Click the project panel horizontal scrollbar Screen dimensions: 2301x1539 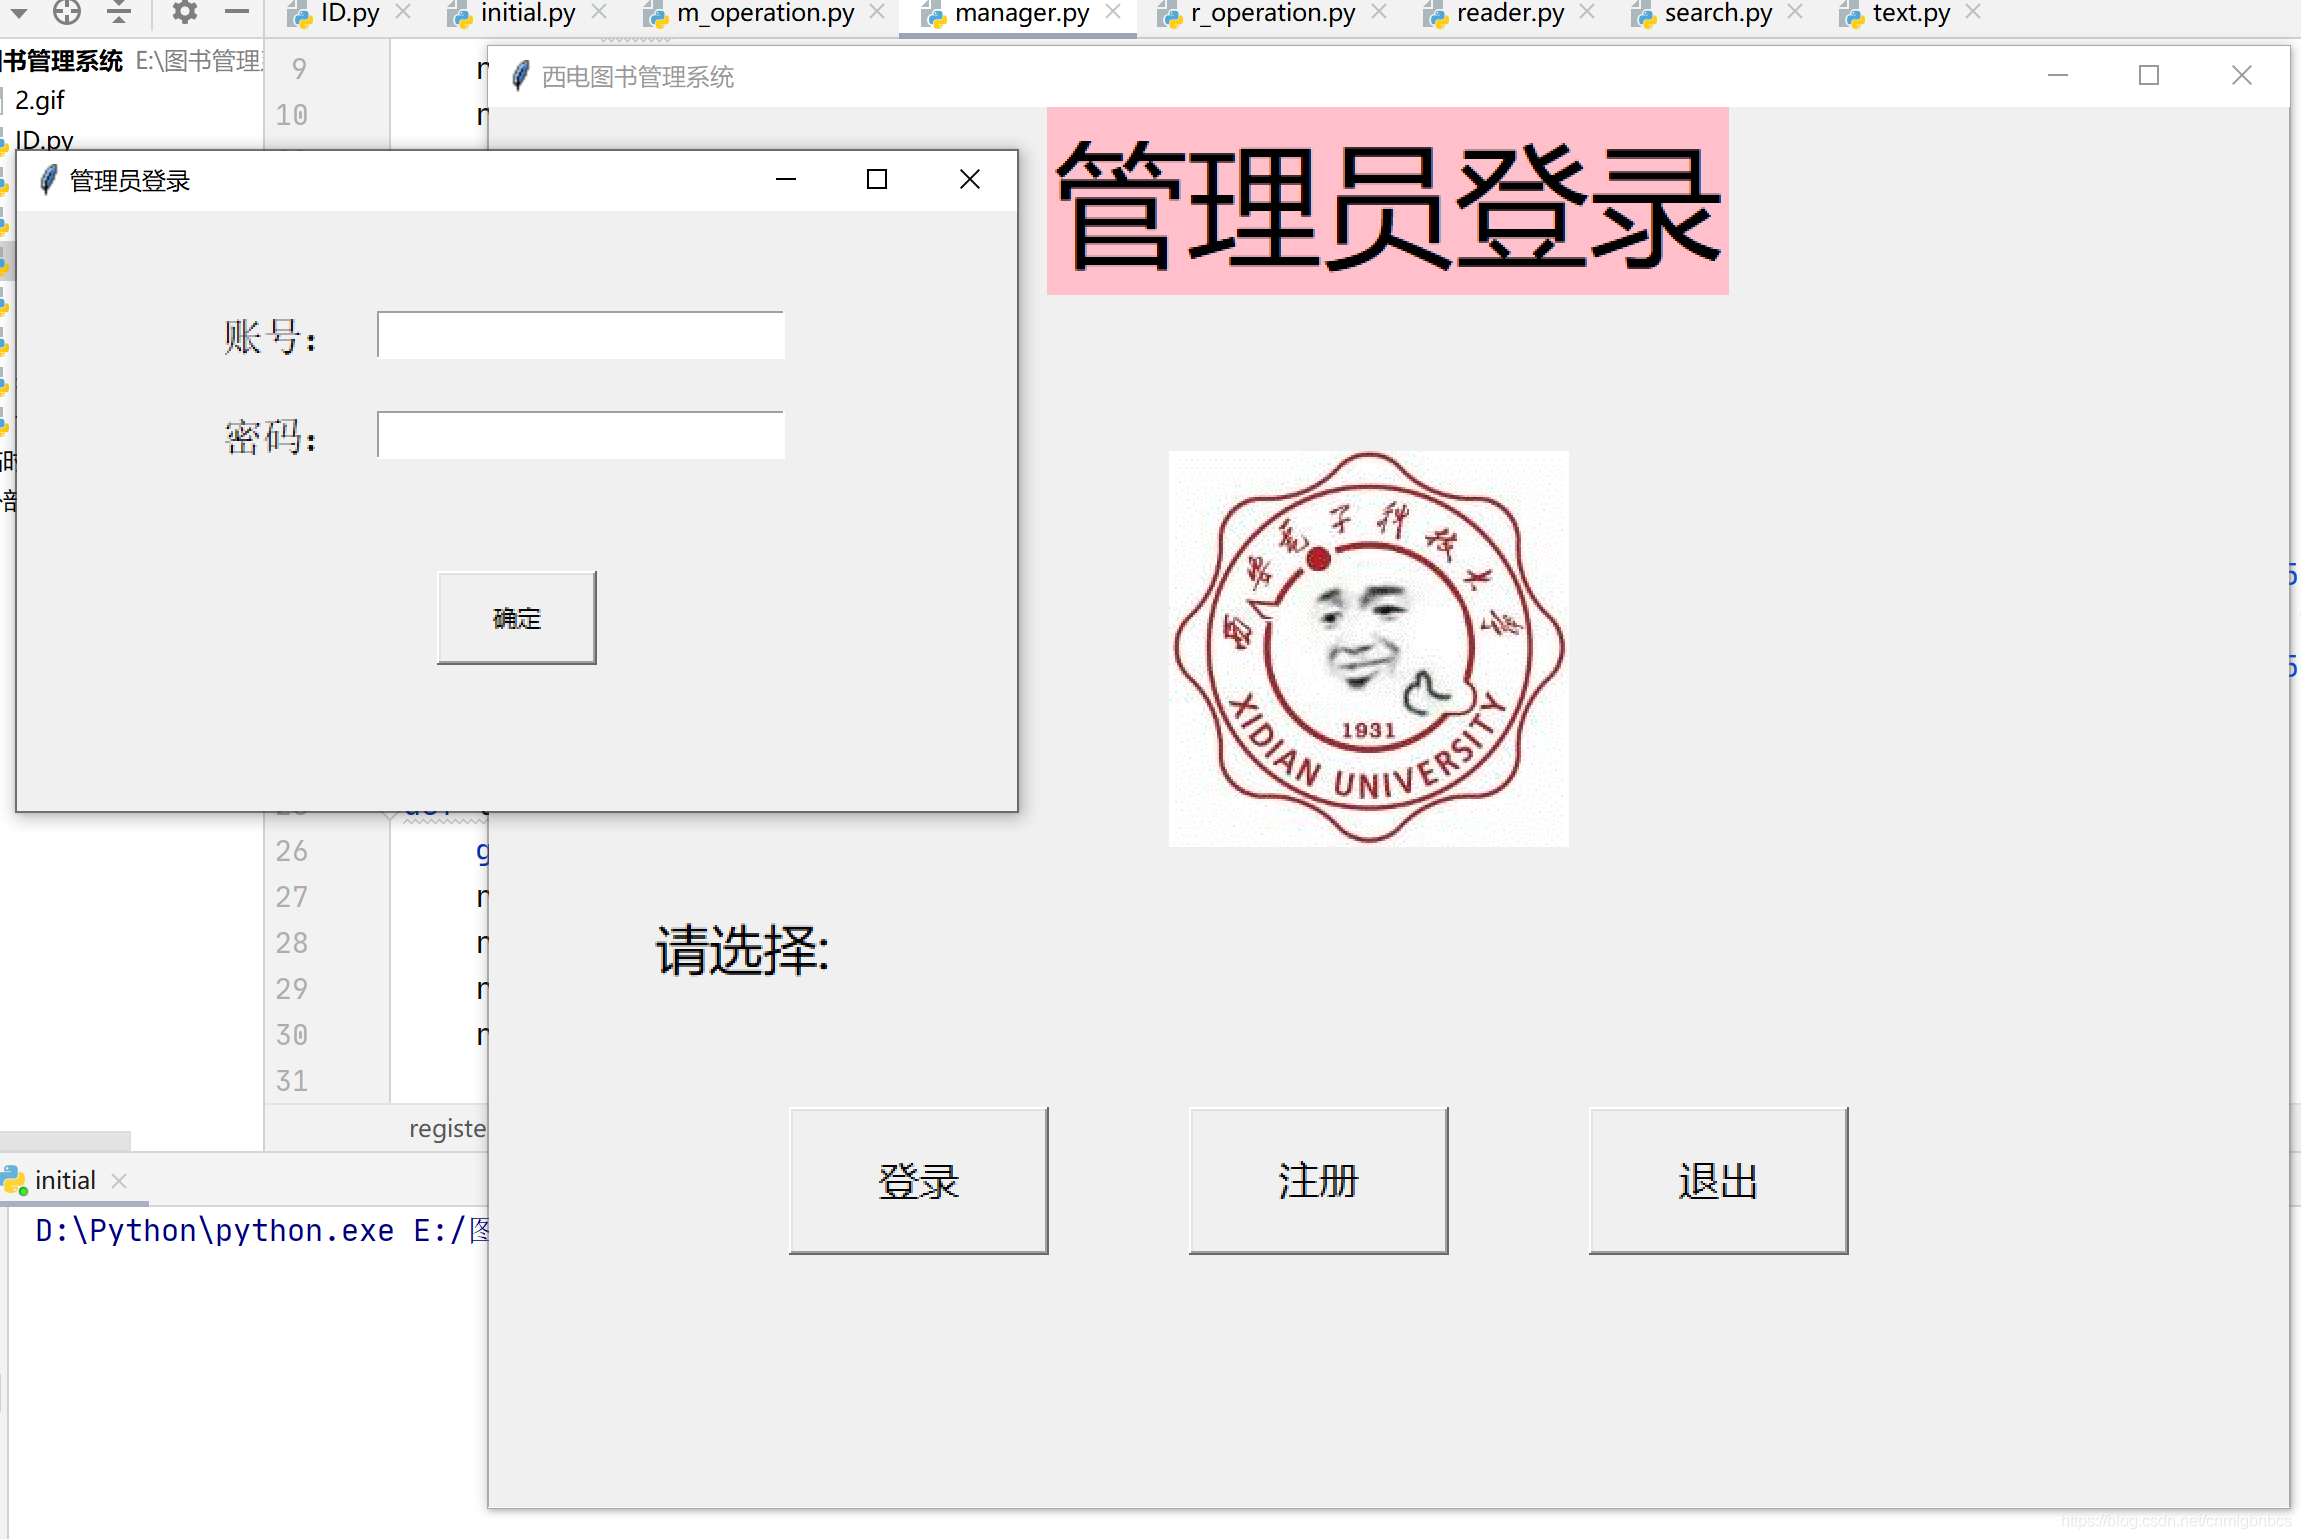[x=65, y=1140]
